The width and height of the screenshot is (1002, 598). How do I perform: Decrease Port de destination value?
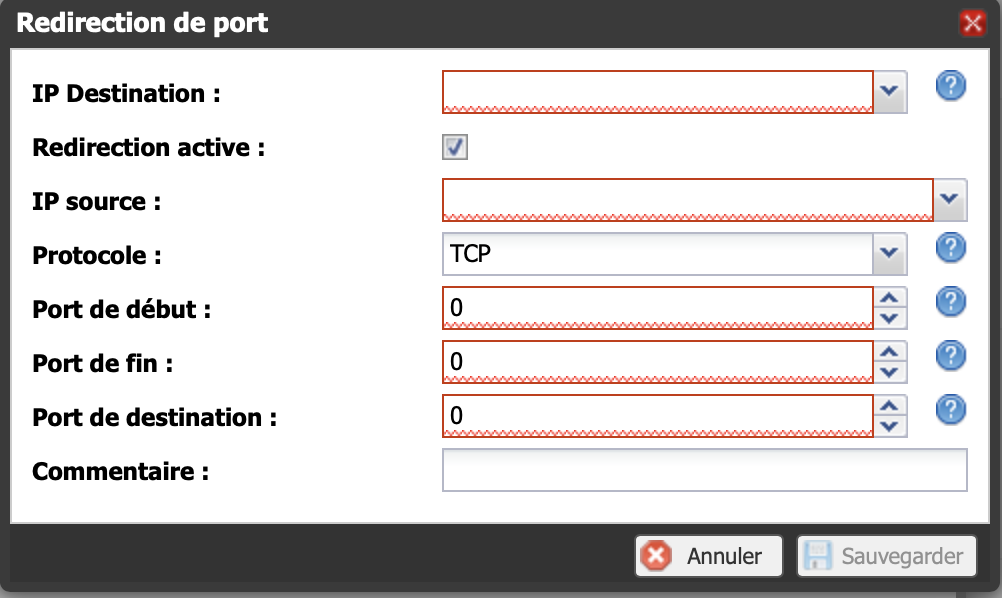click(x=890, y=426)
